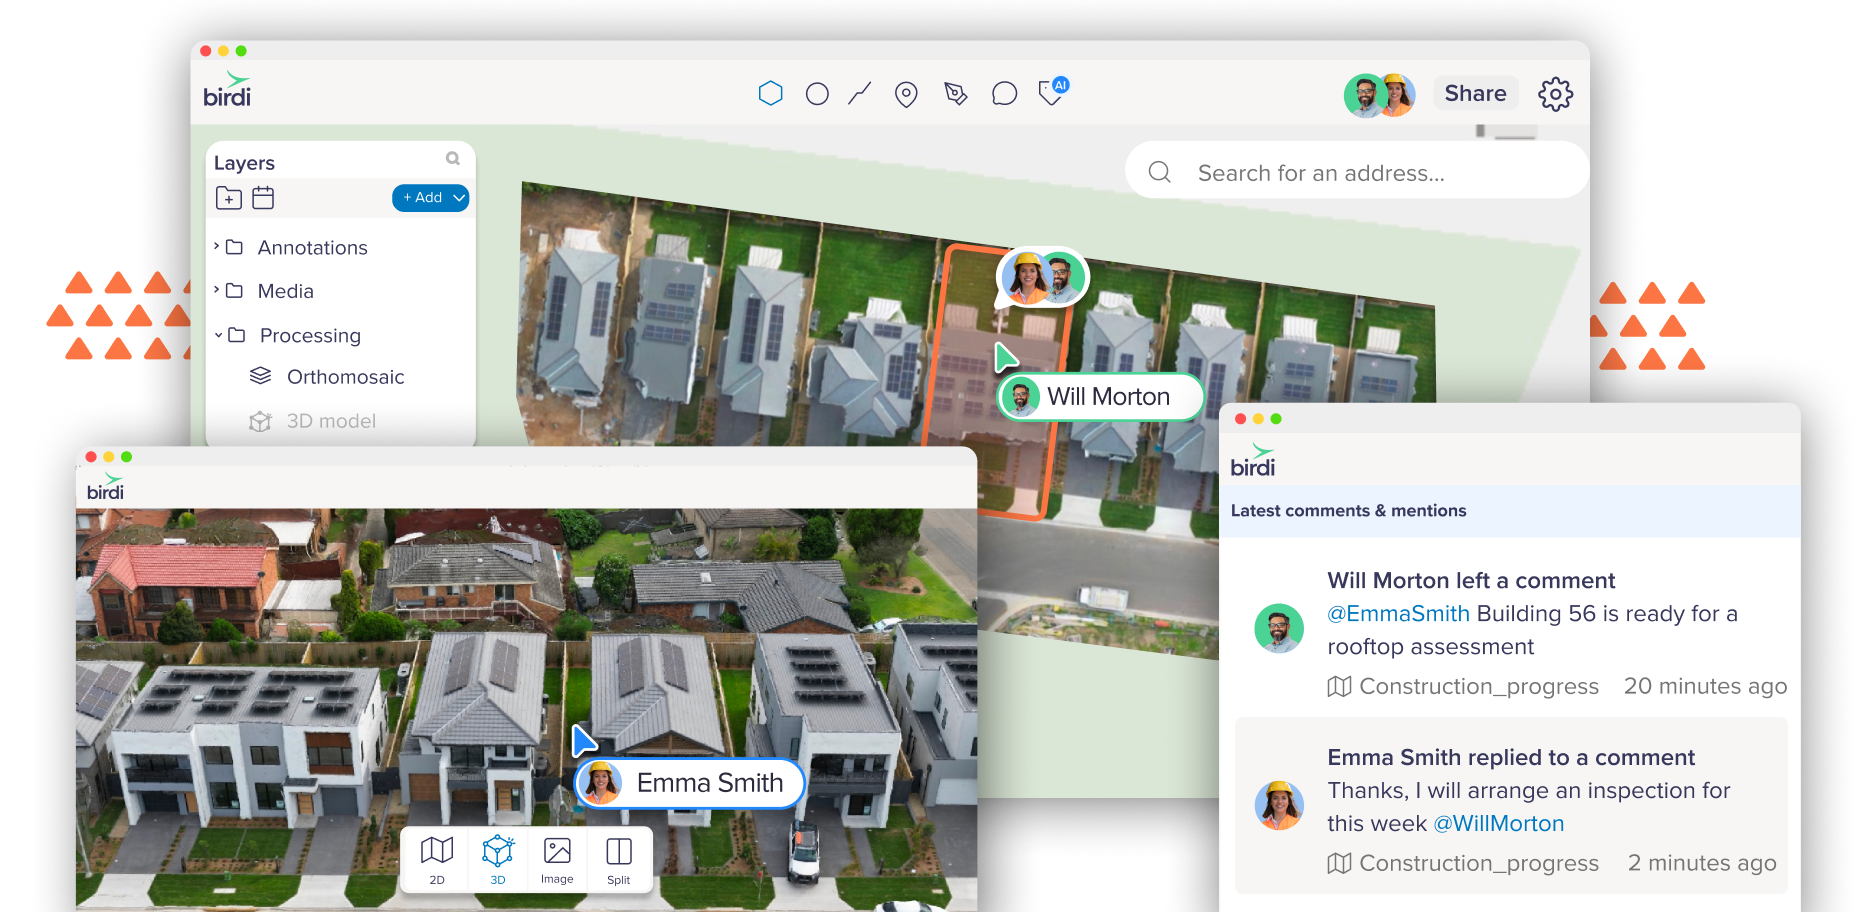Select the Annotations folder row

340,247
